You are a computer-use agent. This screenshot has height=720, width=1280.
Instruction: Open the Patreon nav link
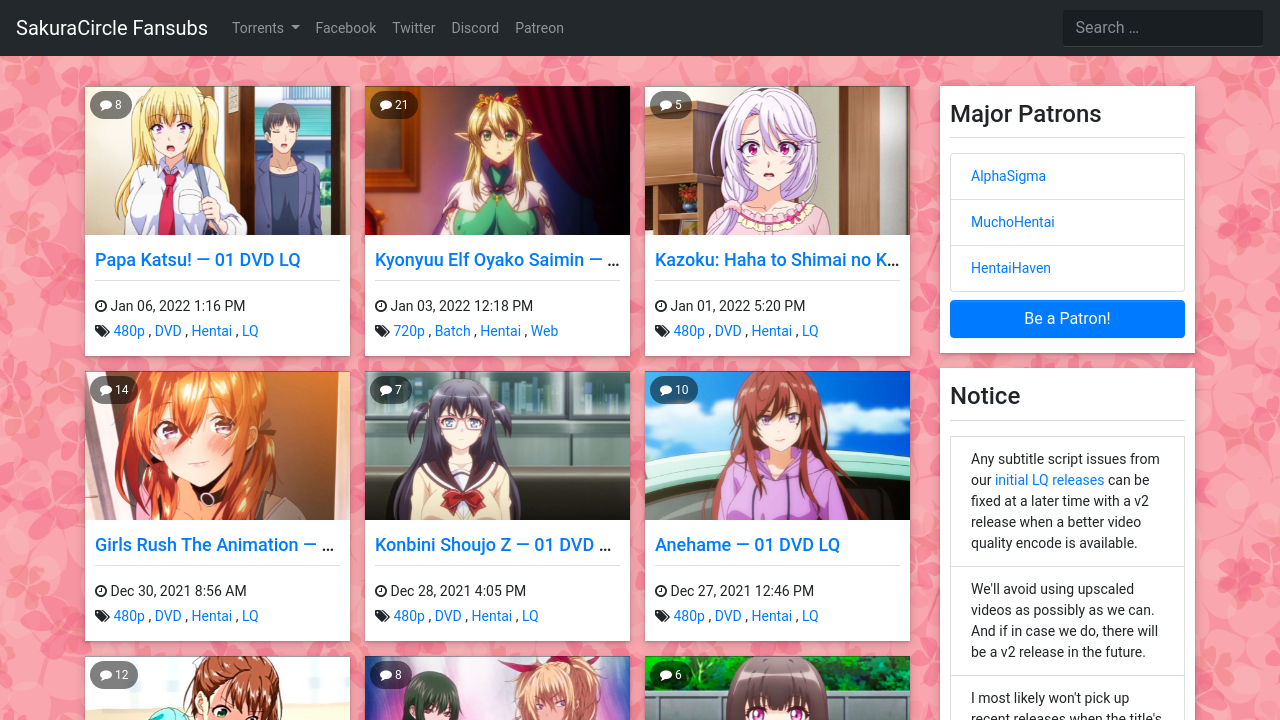coord(539,28)
